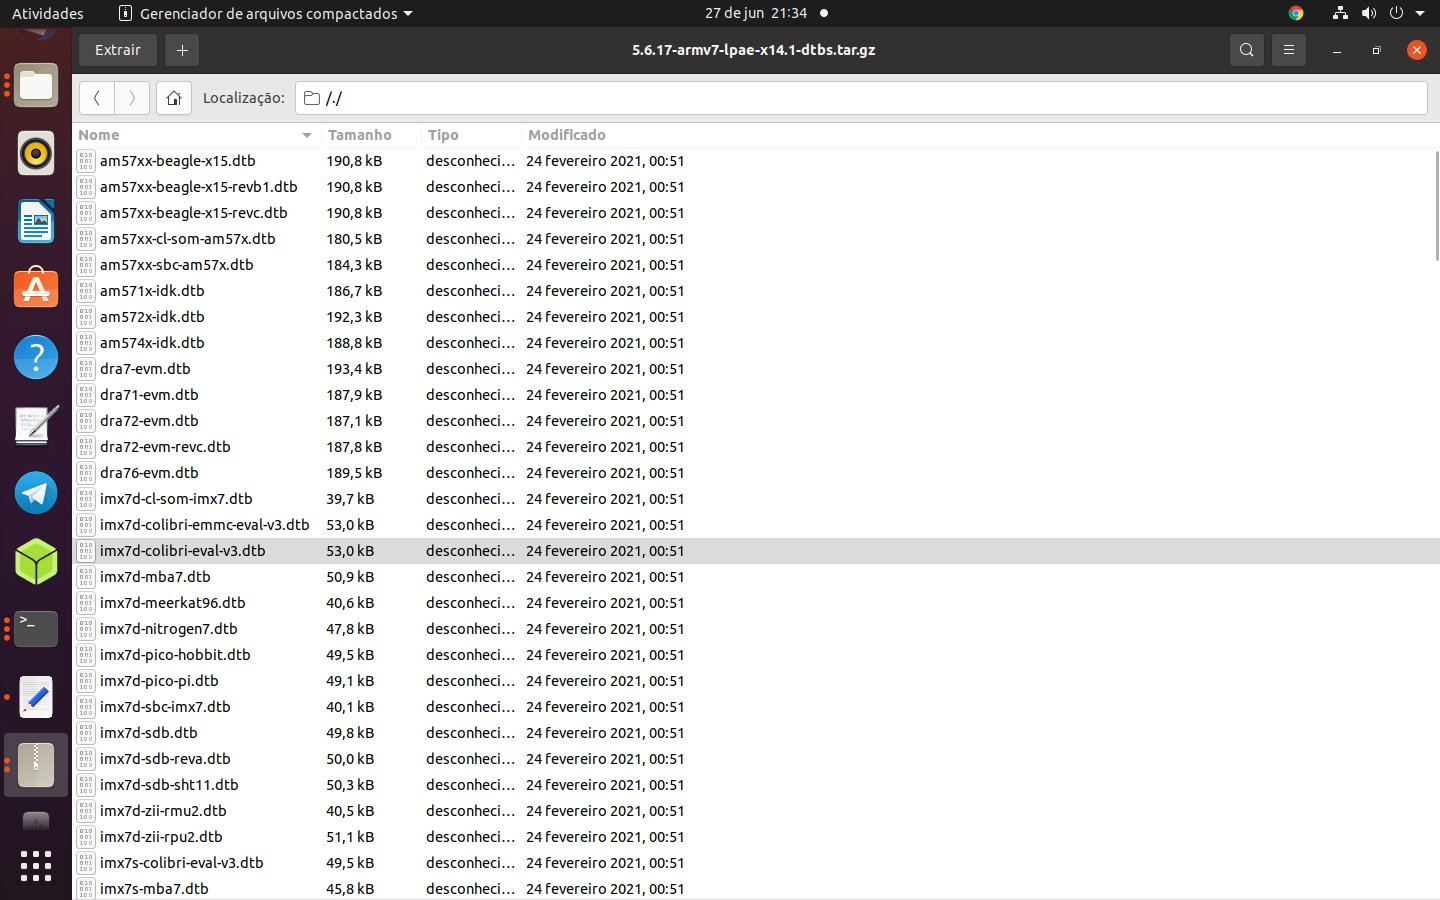Select file dra72-evm.dtb
Viewport: 1440px width, 900px height.
[757, 421]
